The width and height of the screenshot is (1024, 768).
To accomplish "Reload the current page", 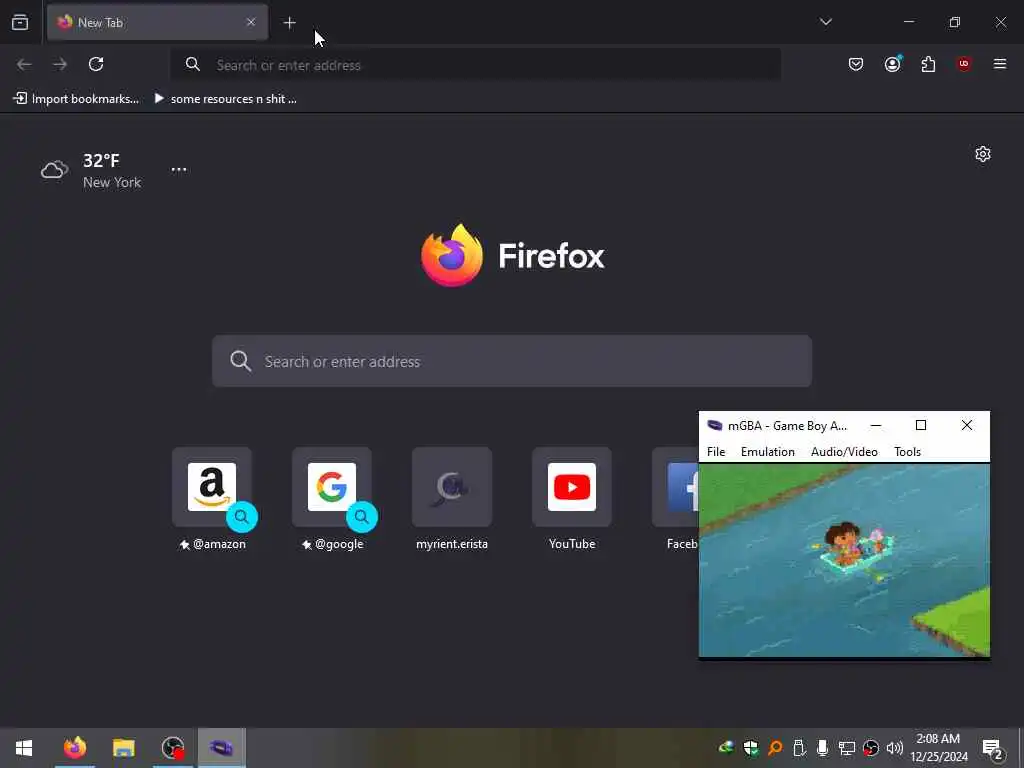I will click(x=96, y=64).
